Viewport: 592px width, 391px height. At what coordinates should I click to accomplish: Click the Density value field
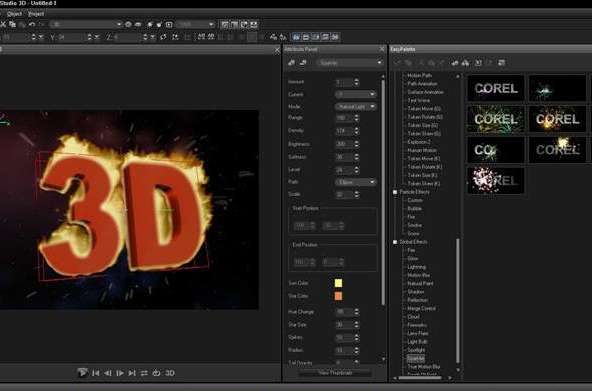click(344, 131)
